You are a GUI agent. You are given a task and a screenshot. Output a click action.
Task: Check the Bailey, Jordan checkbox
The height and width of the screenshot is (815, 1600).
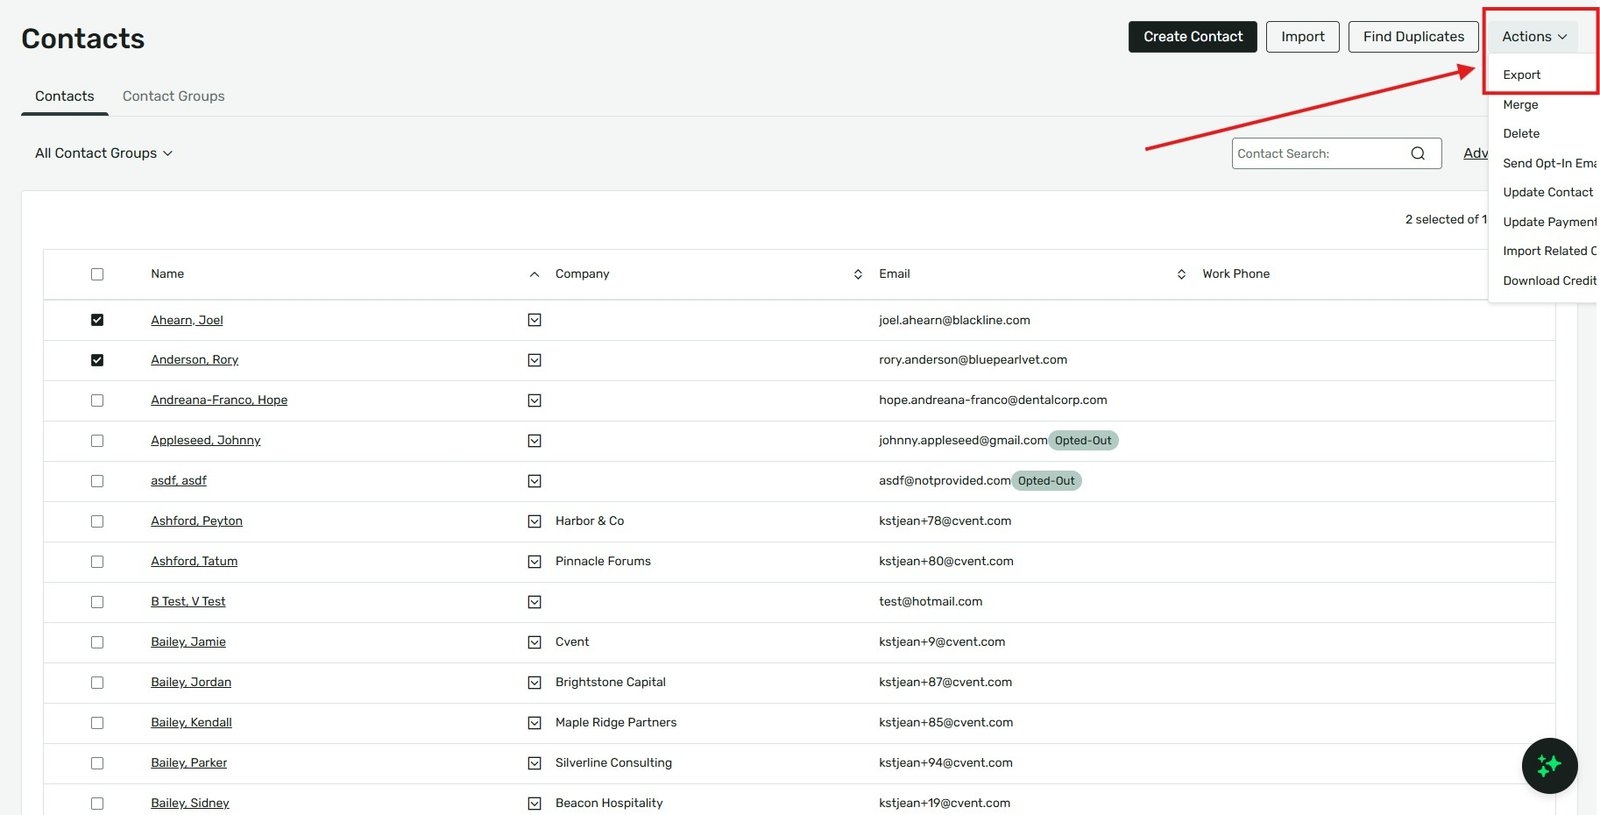[97, 683]
